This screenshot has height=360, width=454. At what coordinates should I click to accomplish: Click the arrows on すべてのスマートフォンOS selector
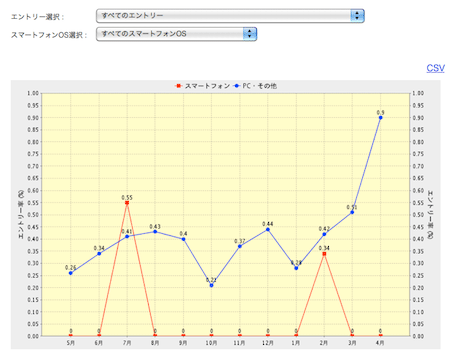[249, 34]
